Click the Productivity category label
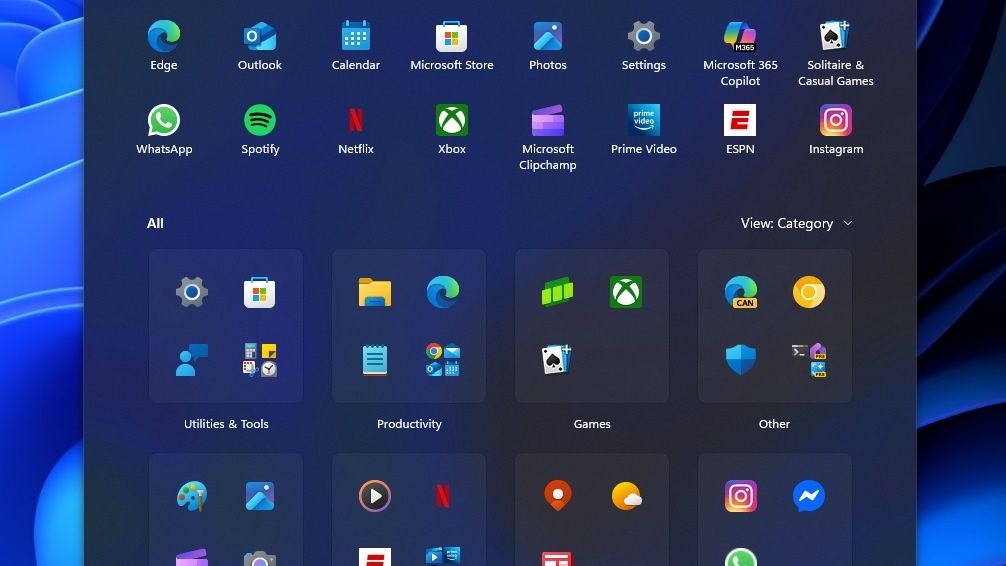The width and height of the screenshot is (1006, 566). pos(409,424)
